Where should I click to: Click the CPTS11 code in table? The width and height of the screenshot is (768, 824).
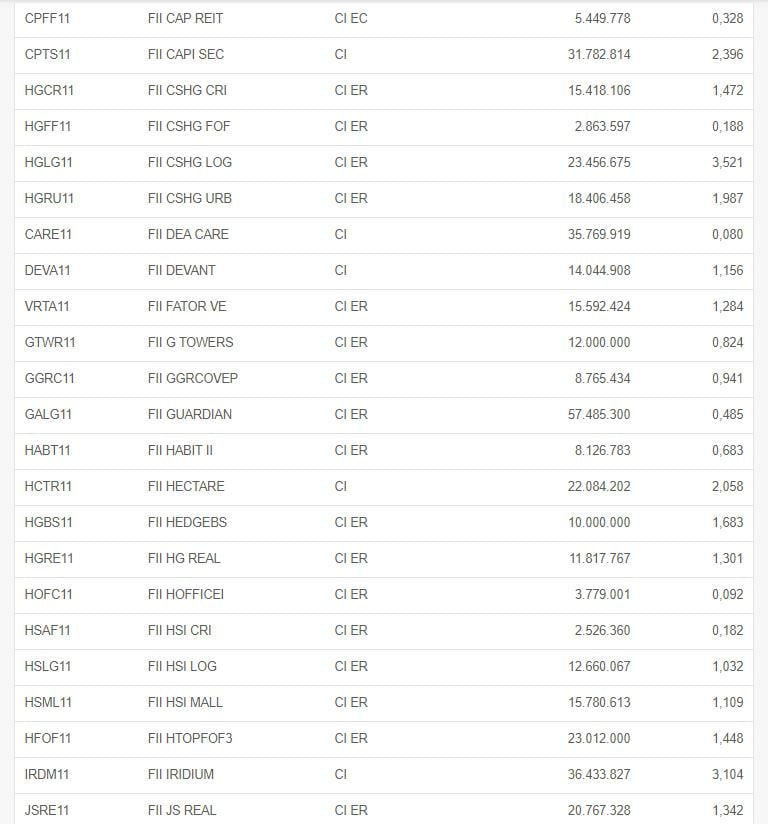pos(47,55)
